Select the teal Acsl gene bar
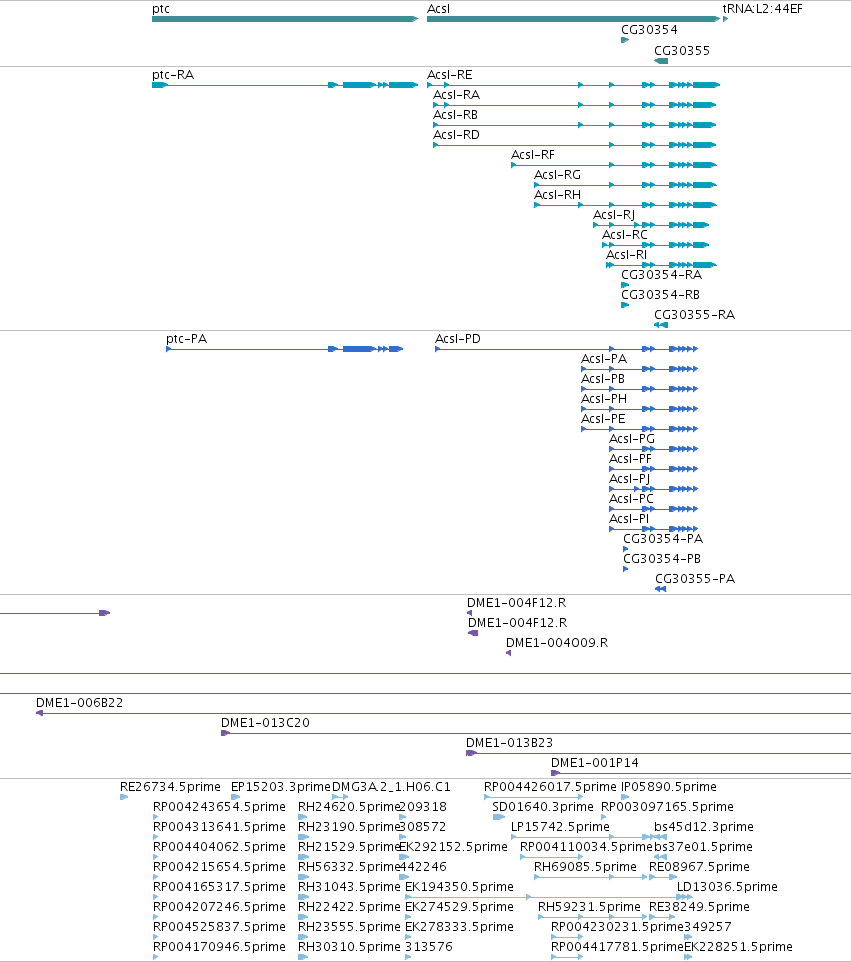 click(x=573, y=19)
